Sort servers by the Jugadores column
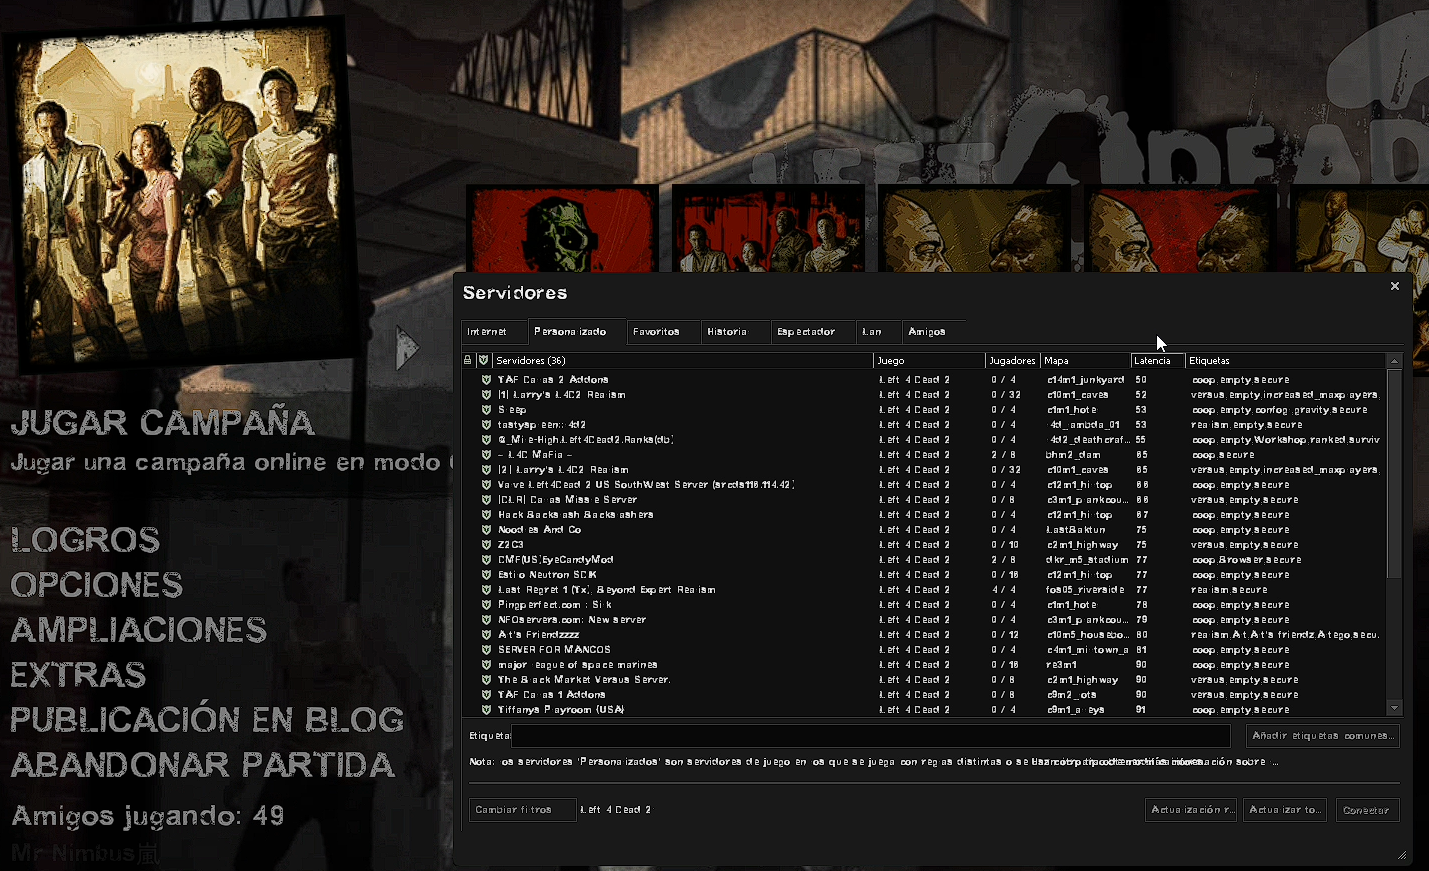This screenshot has width=1429, height=871. 1012,360
